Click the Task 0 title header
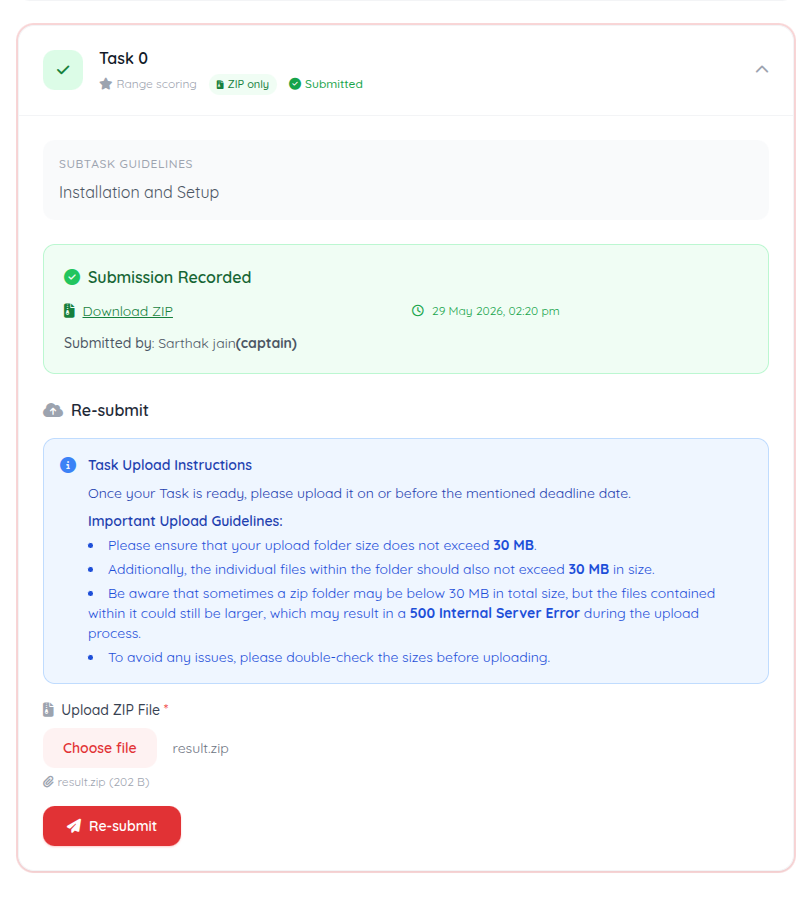Screen dimensions: 809x897 [x=124, y=58]
